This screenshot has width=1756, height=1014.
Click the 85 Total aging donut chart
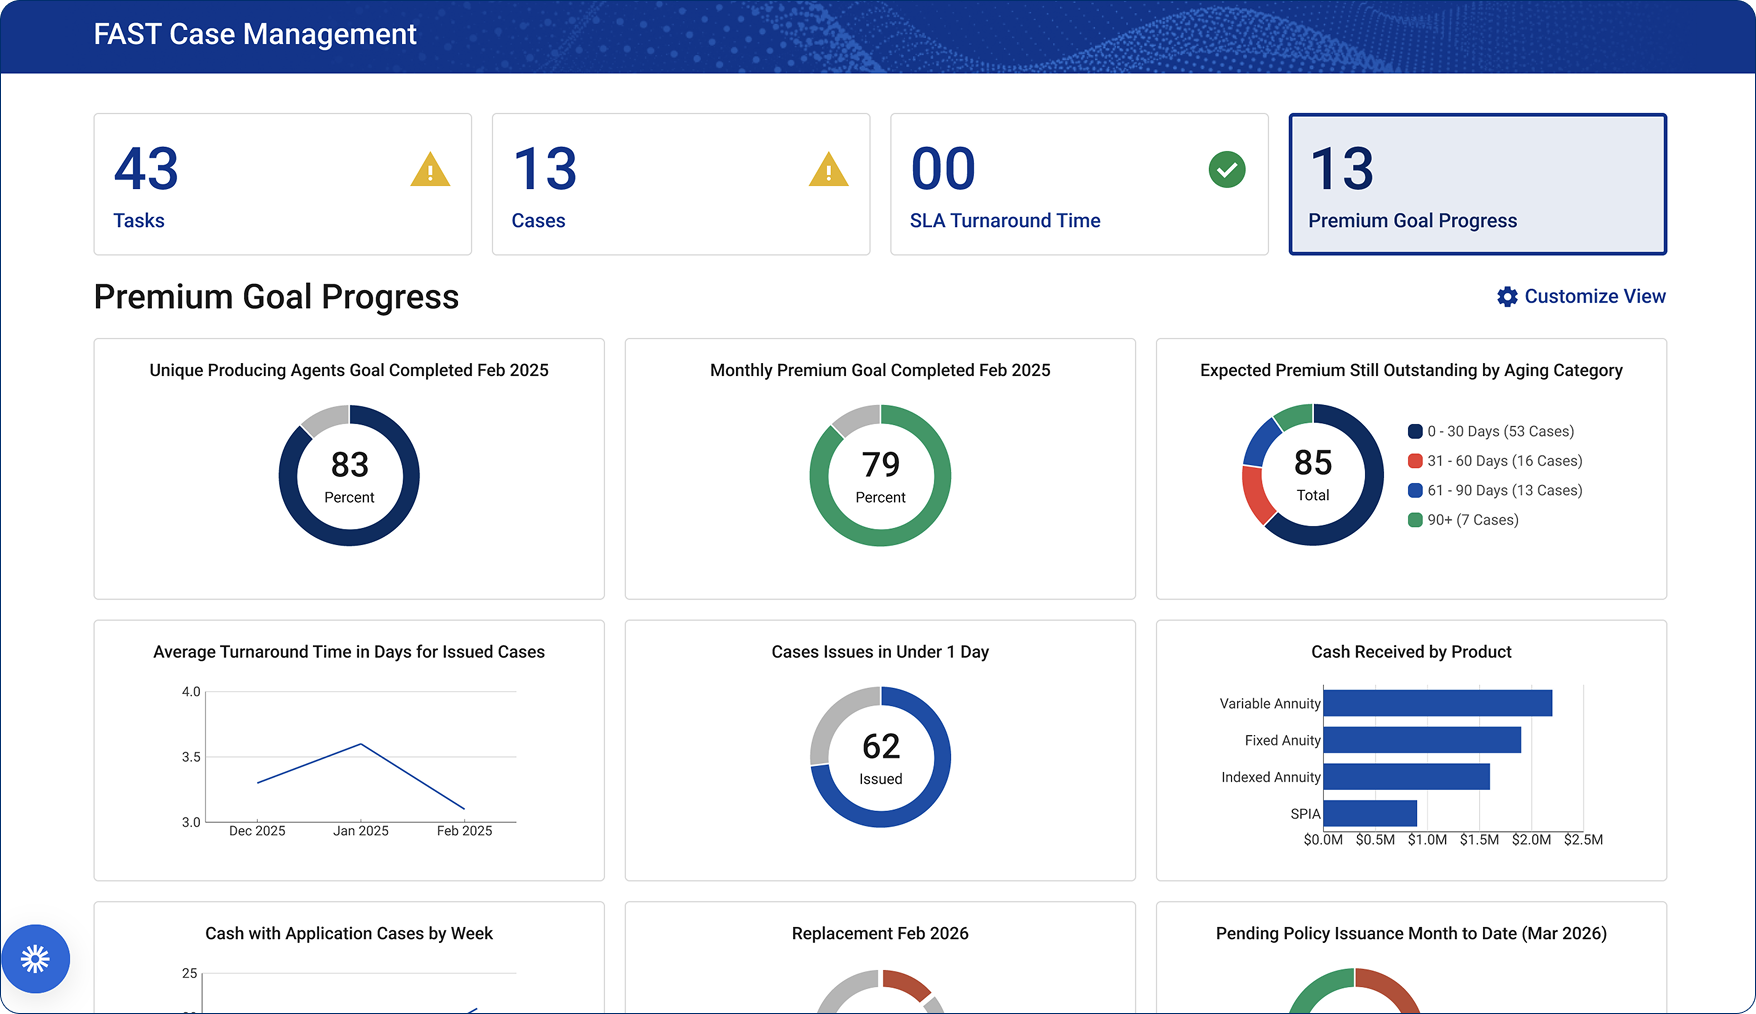(1313, 474)
